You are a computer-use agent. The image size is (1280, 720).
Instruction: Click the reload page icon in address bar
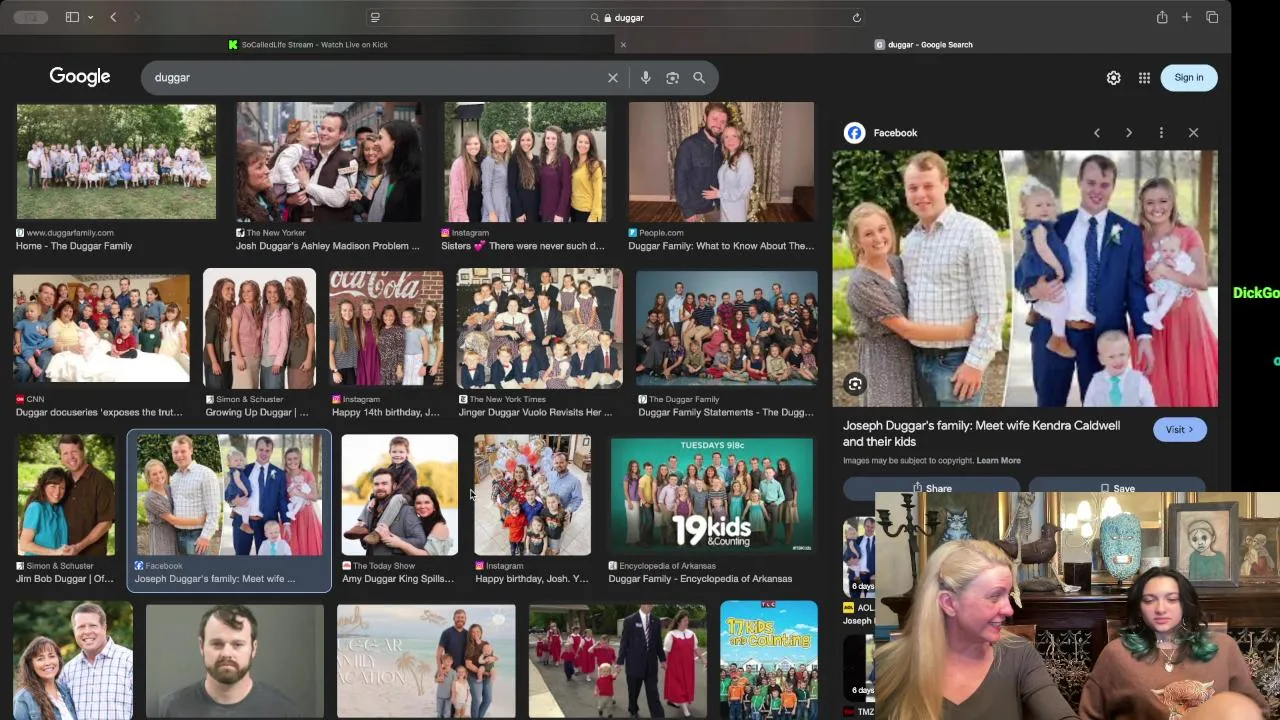[x=856, y=17]
